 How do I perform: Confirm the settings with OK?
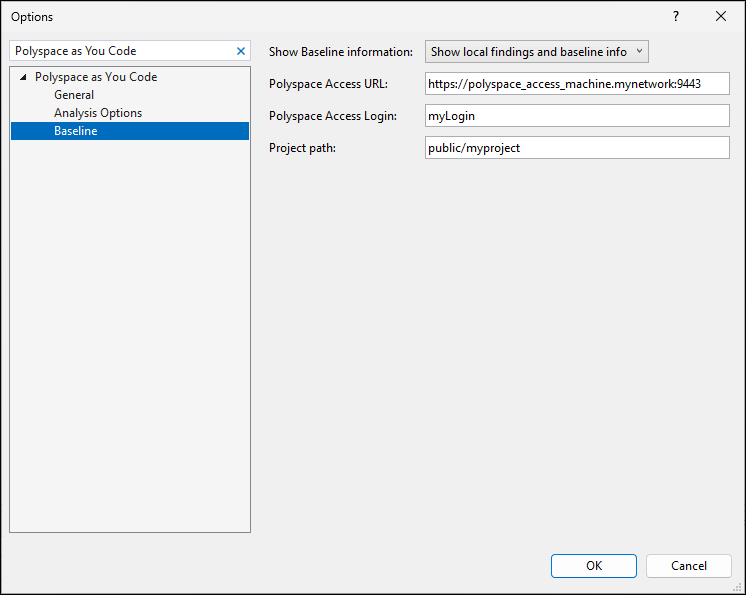pos(593,566)
